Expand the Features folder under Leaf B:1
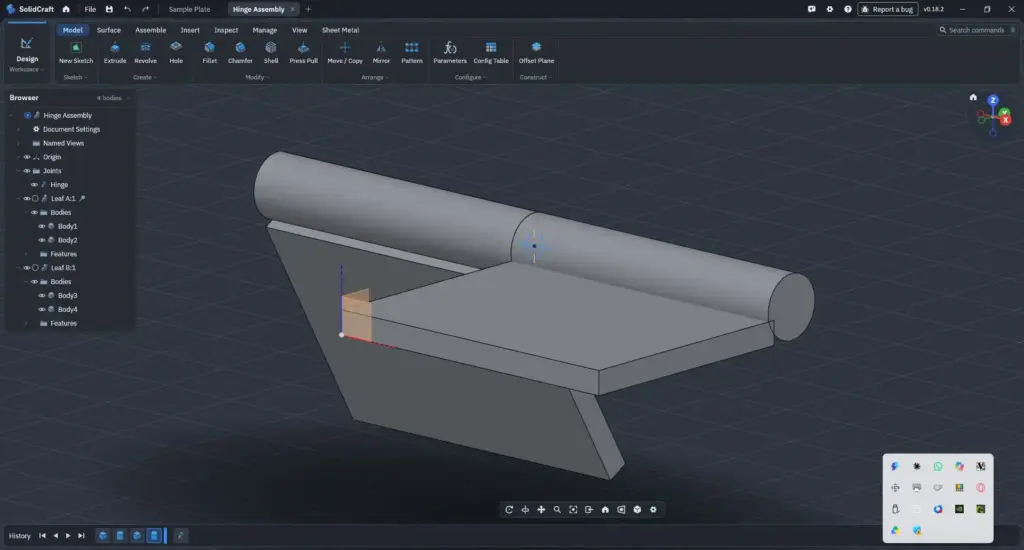The image size is (1024, 550). pyautogui.click(x=26, y=323)
